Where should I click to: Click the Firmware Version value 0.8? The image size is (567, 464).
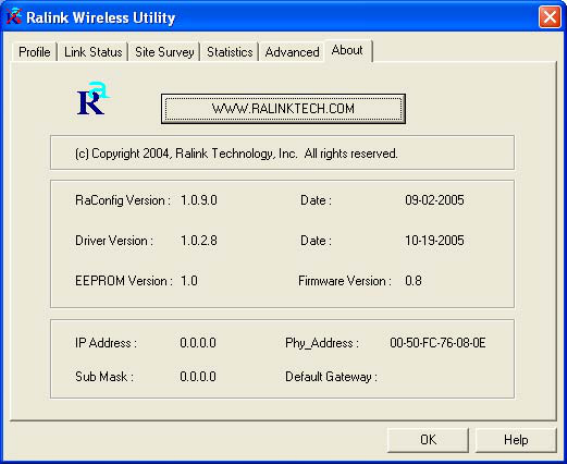tap(413, 281)
